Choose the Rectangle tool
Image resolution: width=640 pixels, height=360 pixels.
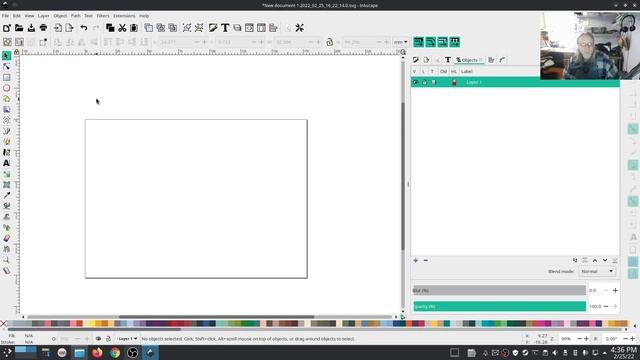[7, 77]
